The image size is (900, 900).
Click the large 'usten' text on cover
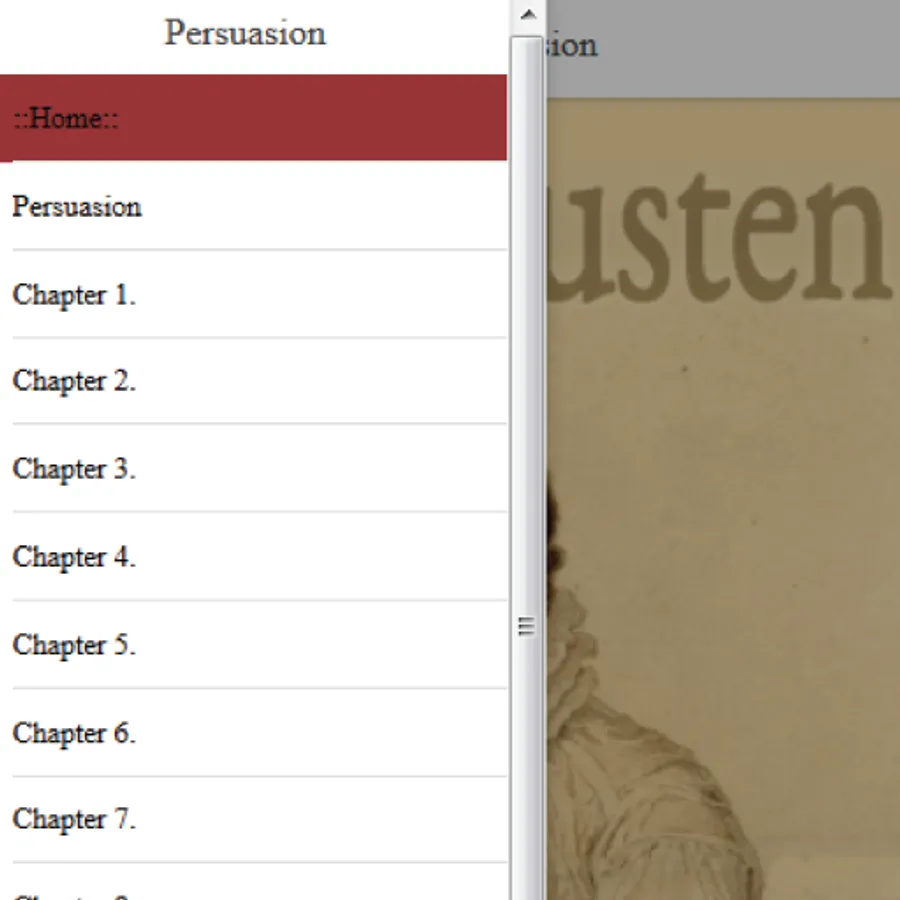tap(720, 236)
